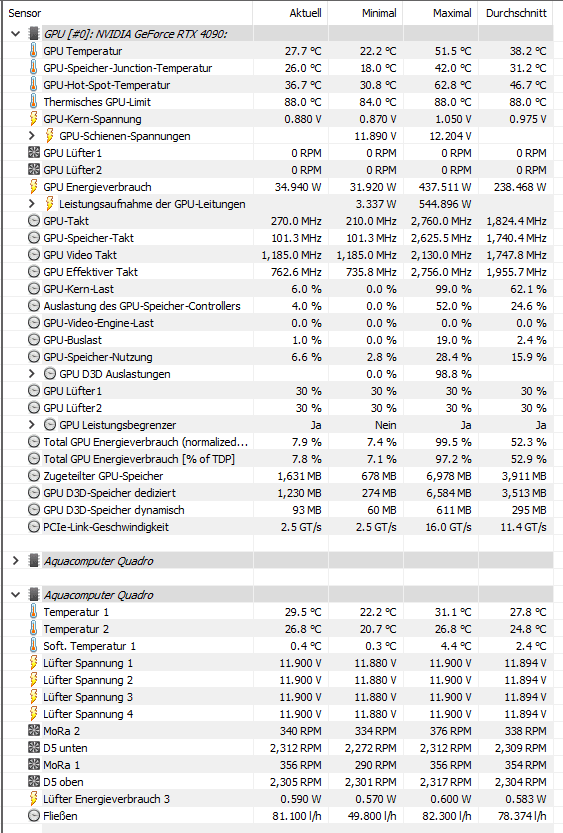563x833 pixels.
Task: Expand GPU Leistungsbegrenzer entries
Action: click(32, 425)
